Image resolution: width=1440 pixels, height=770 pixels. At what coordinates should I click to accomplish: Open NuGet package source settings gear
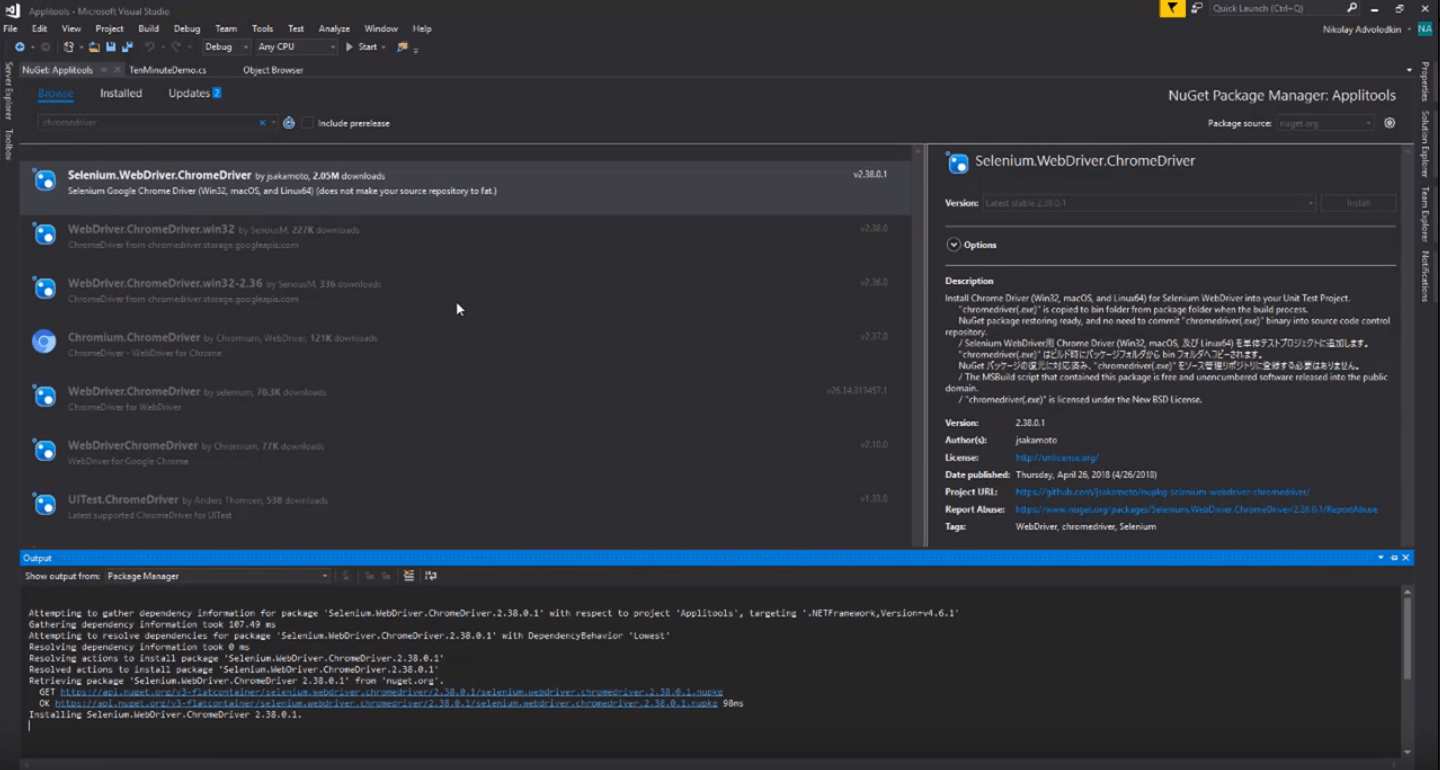(1390, 123)
